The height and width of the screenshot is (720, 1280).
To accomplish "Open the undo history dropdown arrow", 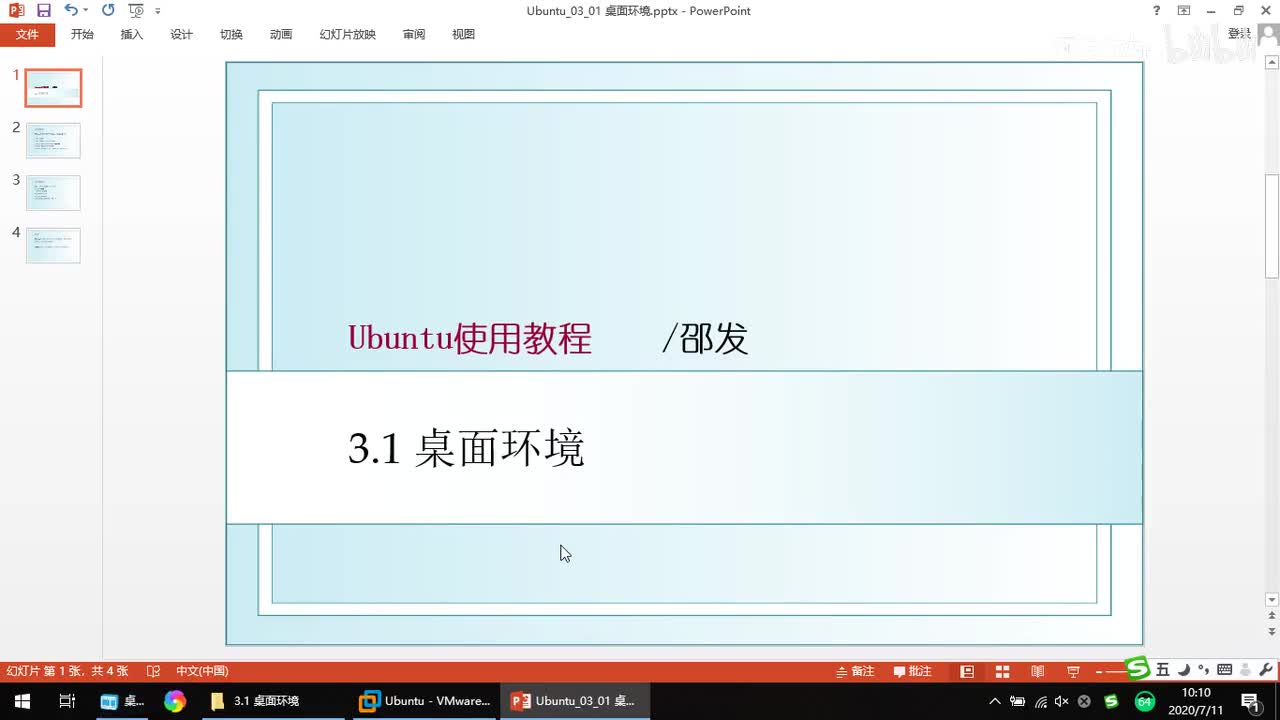I will [86, 10].
